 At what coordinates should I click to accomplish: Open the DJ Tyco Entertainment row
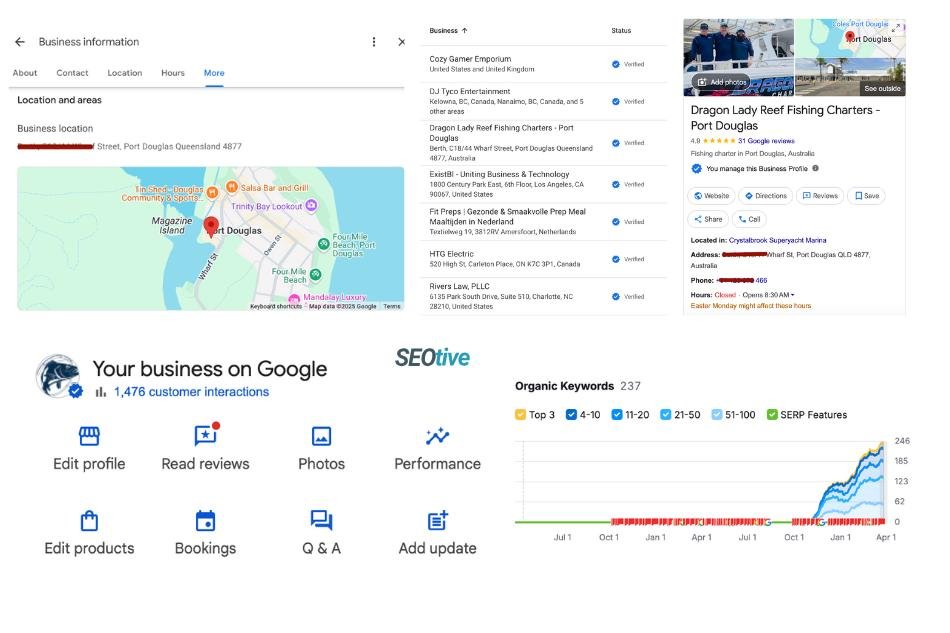pyautogui.click(x=544, y=101)
